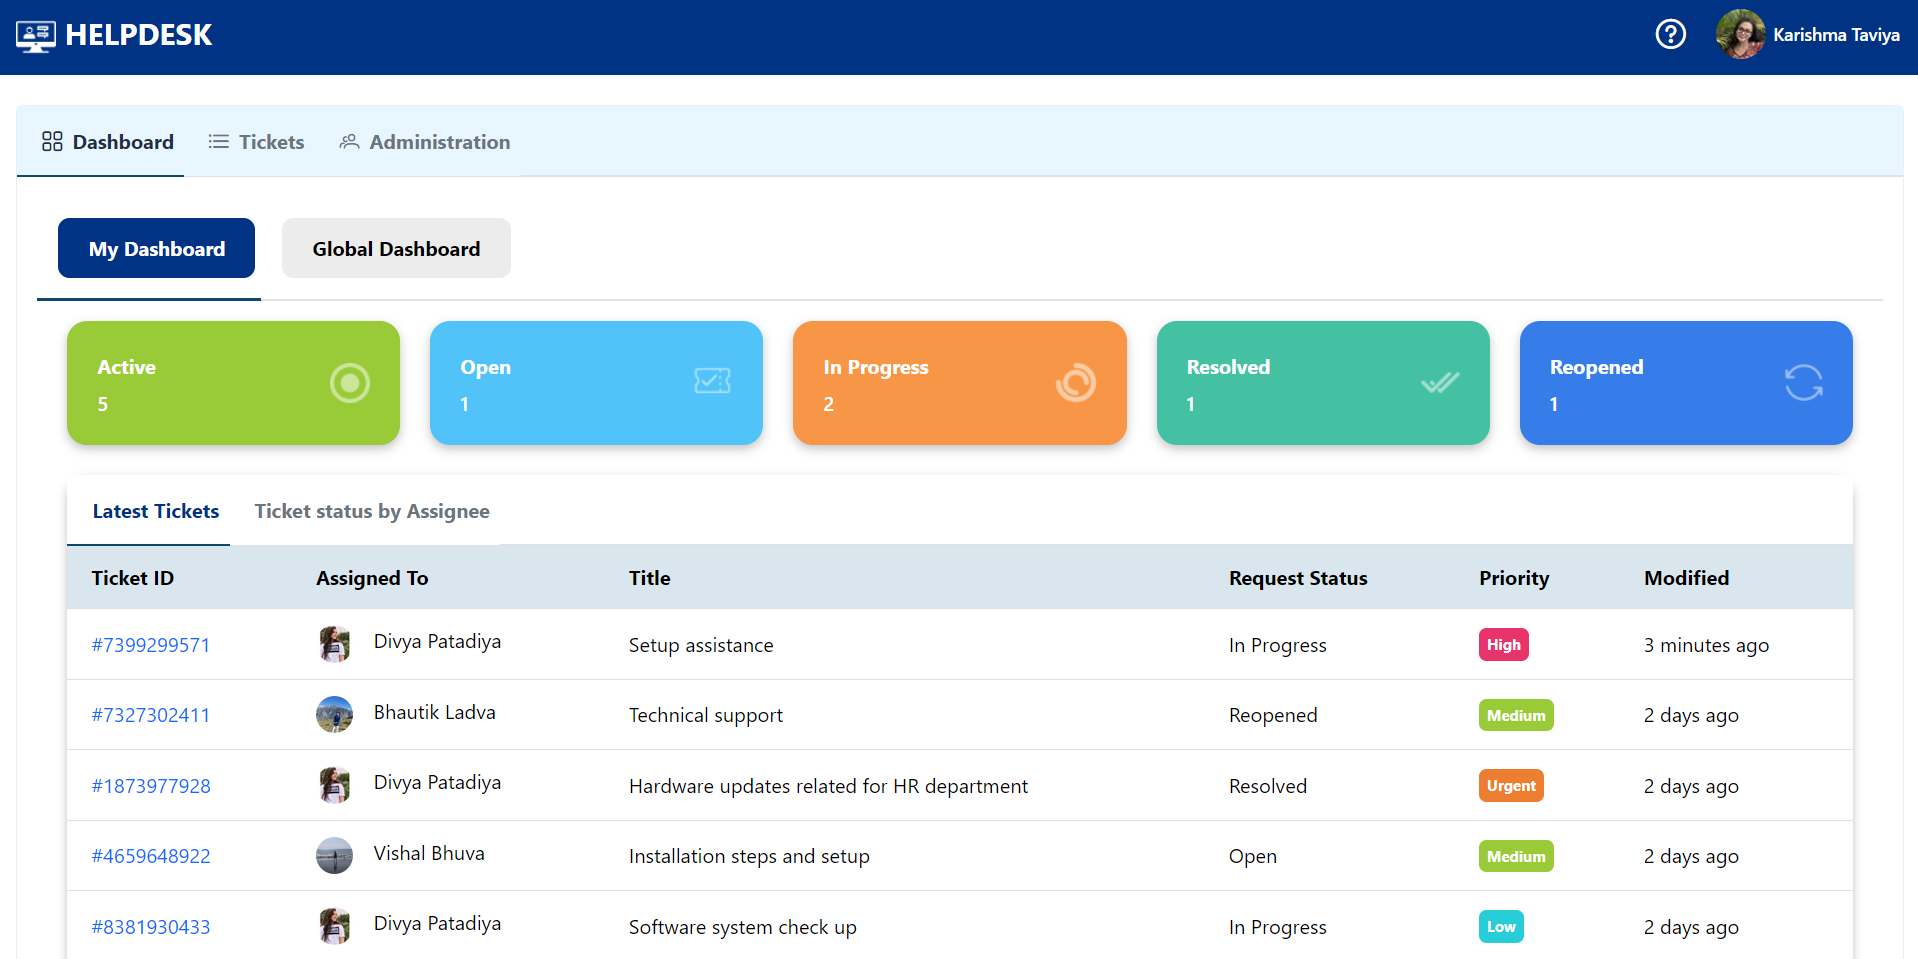Viewport: 1918px width, 959px height.
Task: Click the Tickets list icon
Action: [218, 141]
